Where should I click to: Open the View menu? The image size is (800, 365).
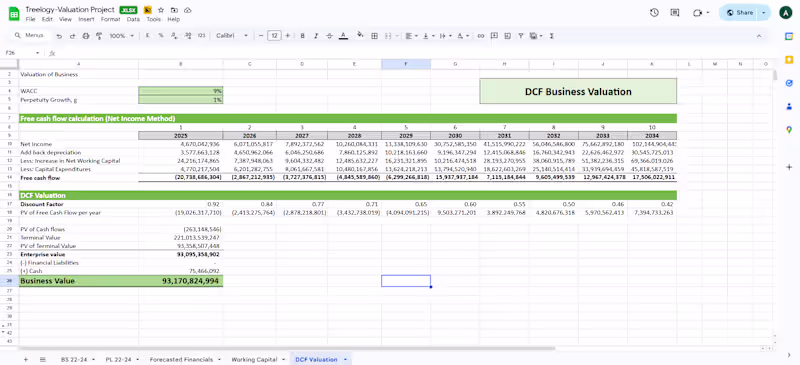click(x=65, y=19)
